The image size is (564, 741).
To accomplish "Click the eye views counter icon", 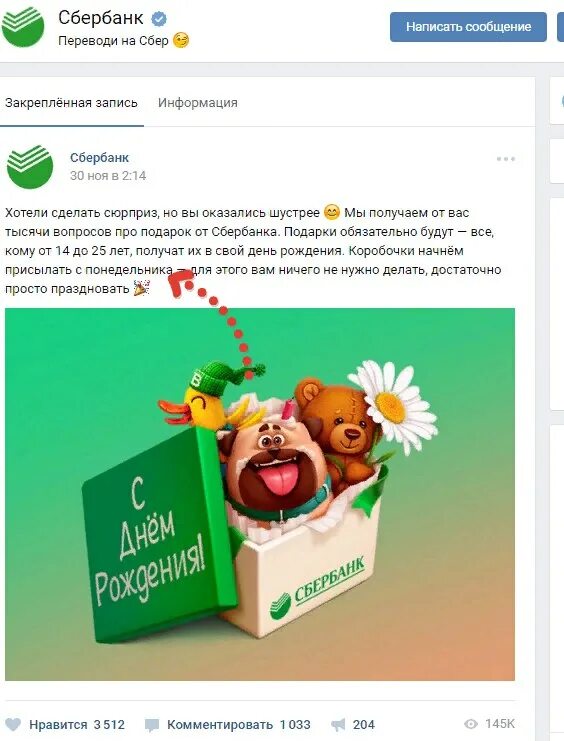I will coord(471,724).
